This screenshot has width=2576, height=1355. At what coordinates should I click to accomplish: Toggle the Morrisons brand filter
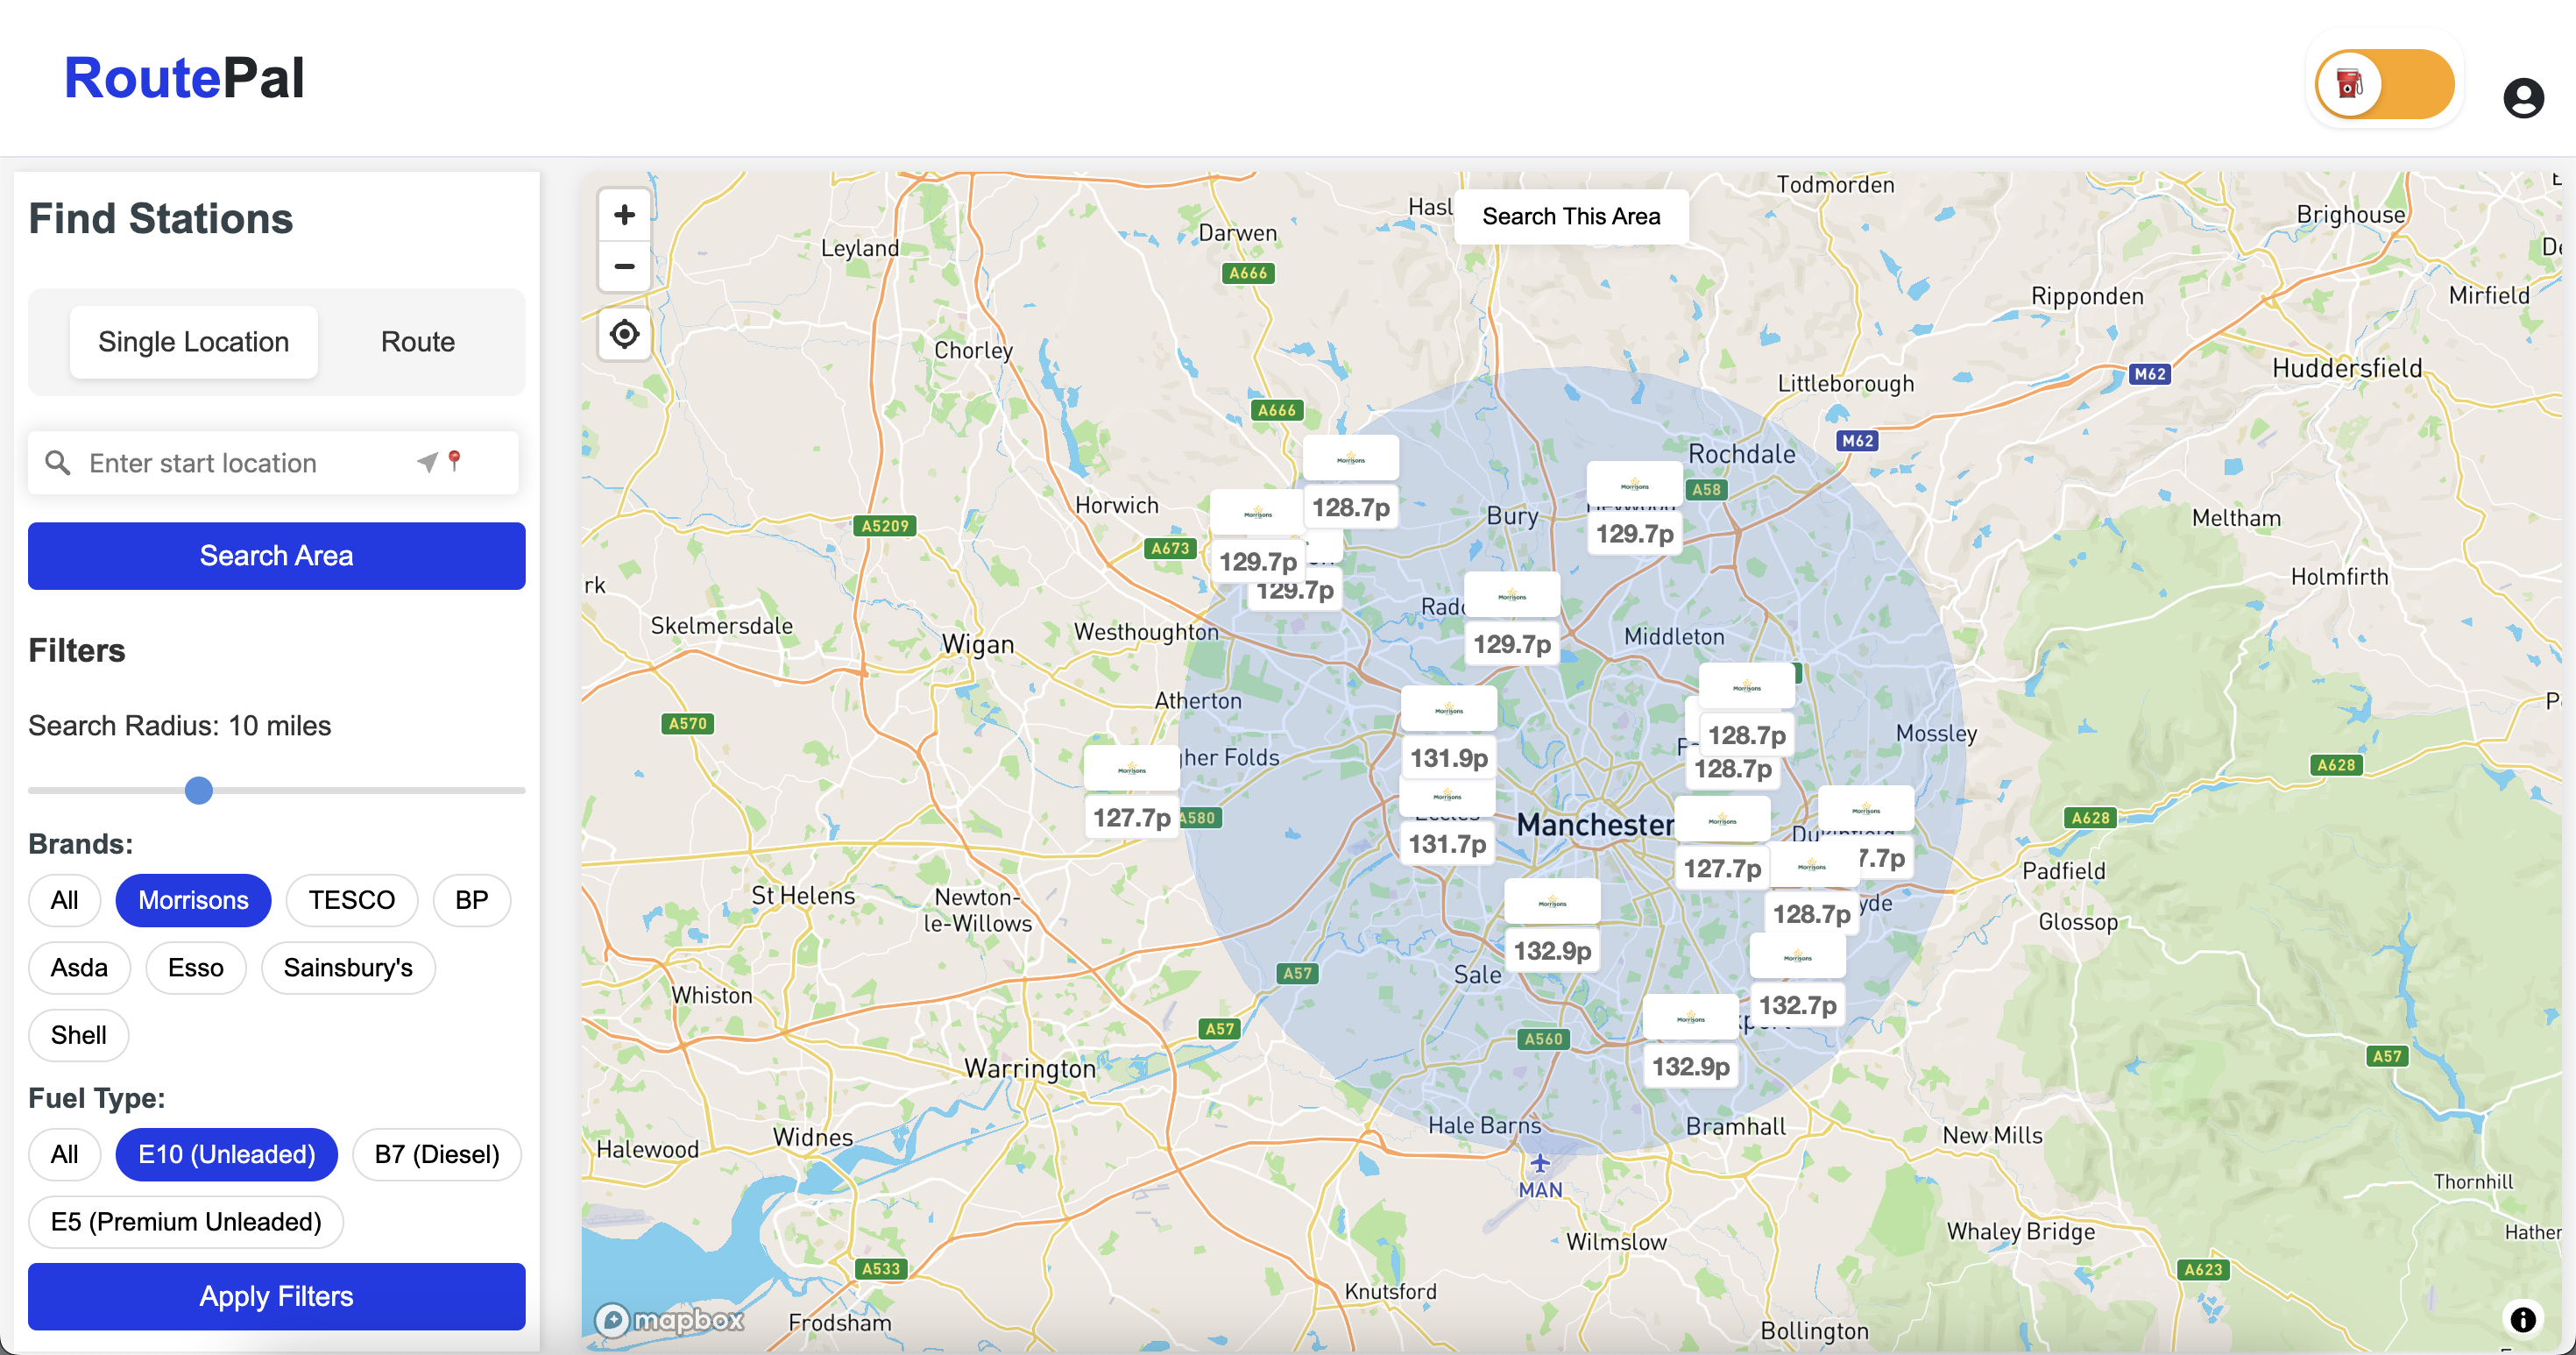pyautogui.click(x=193, y=900)
